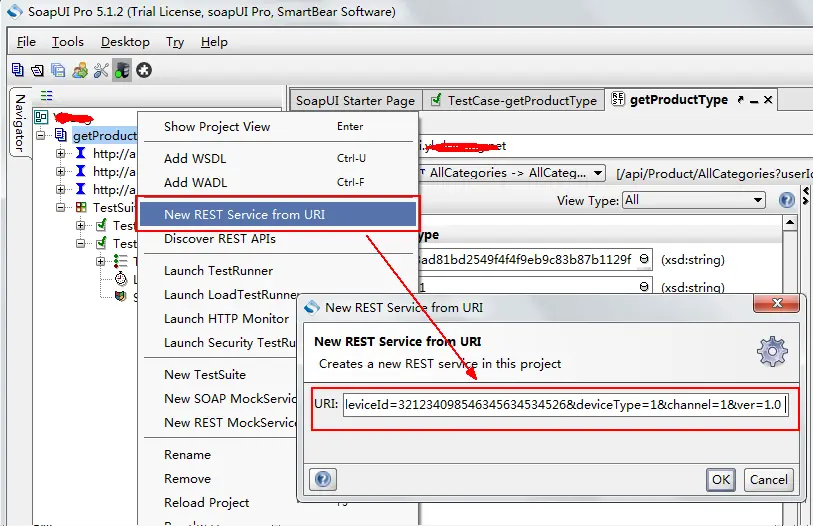Expand the second http:// interface node
The height and width of the screenshot is (526, 813).
coord(61,172)
